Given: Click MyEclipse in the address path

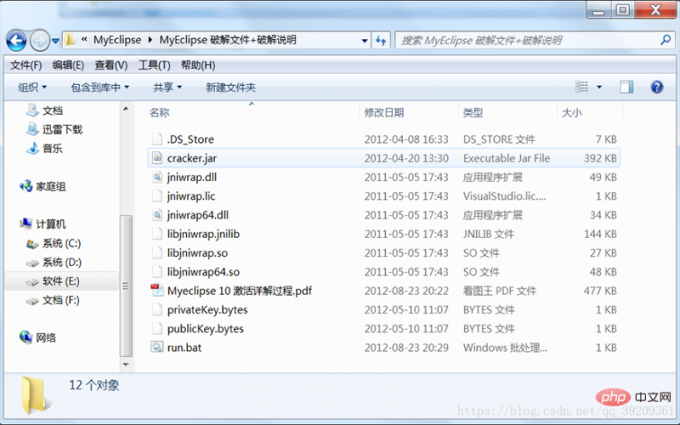Looking at the screenshot, I should tap(117, 40).
